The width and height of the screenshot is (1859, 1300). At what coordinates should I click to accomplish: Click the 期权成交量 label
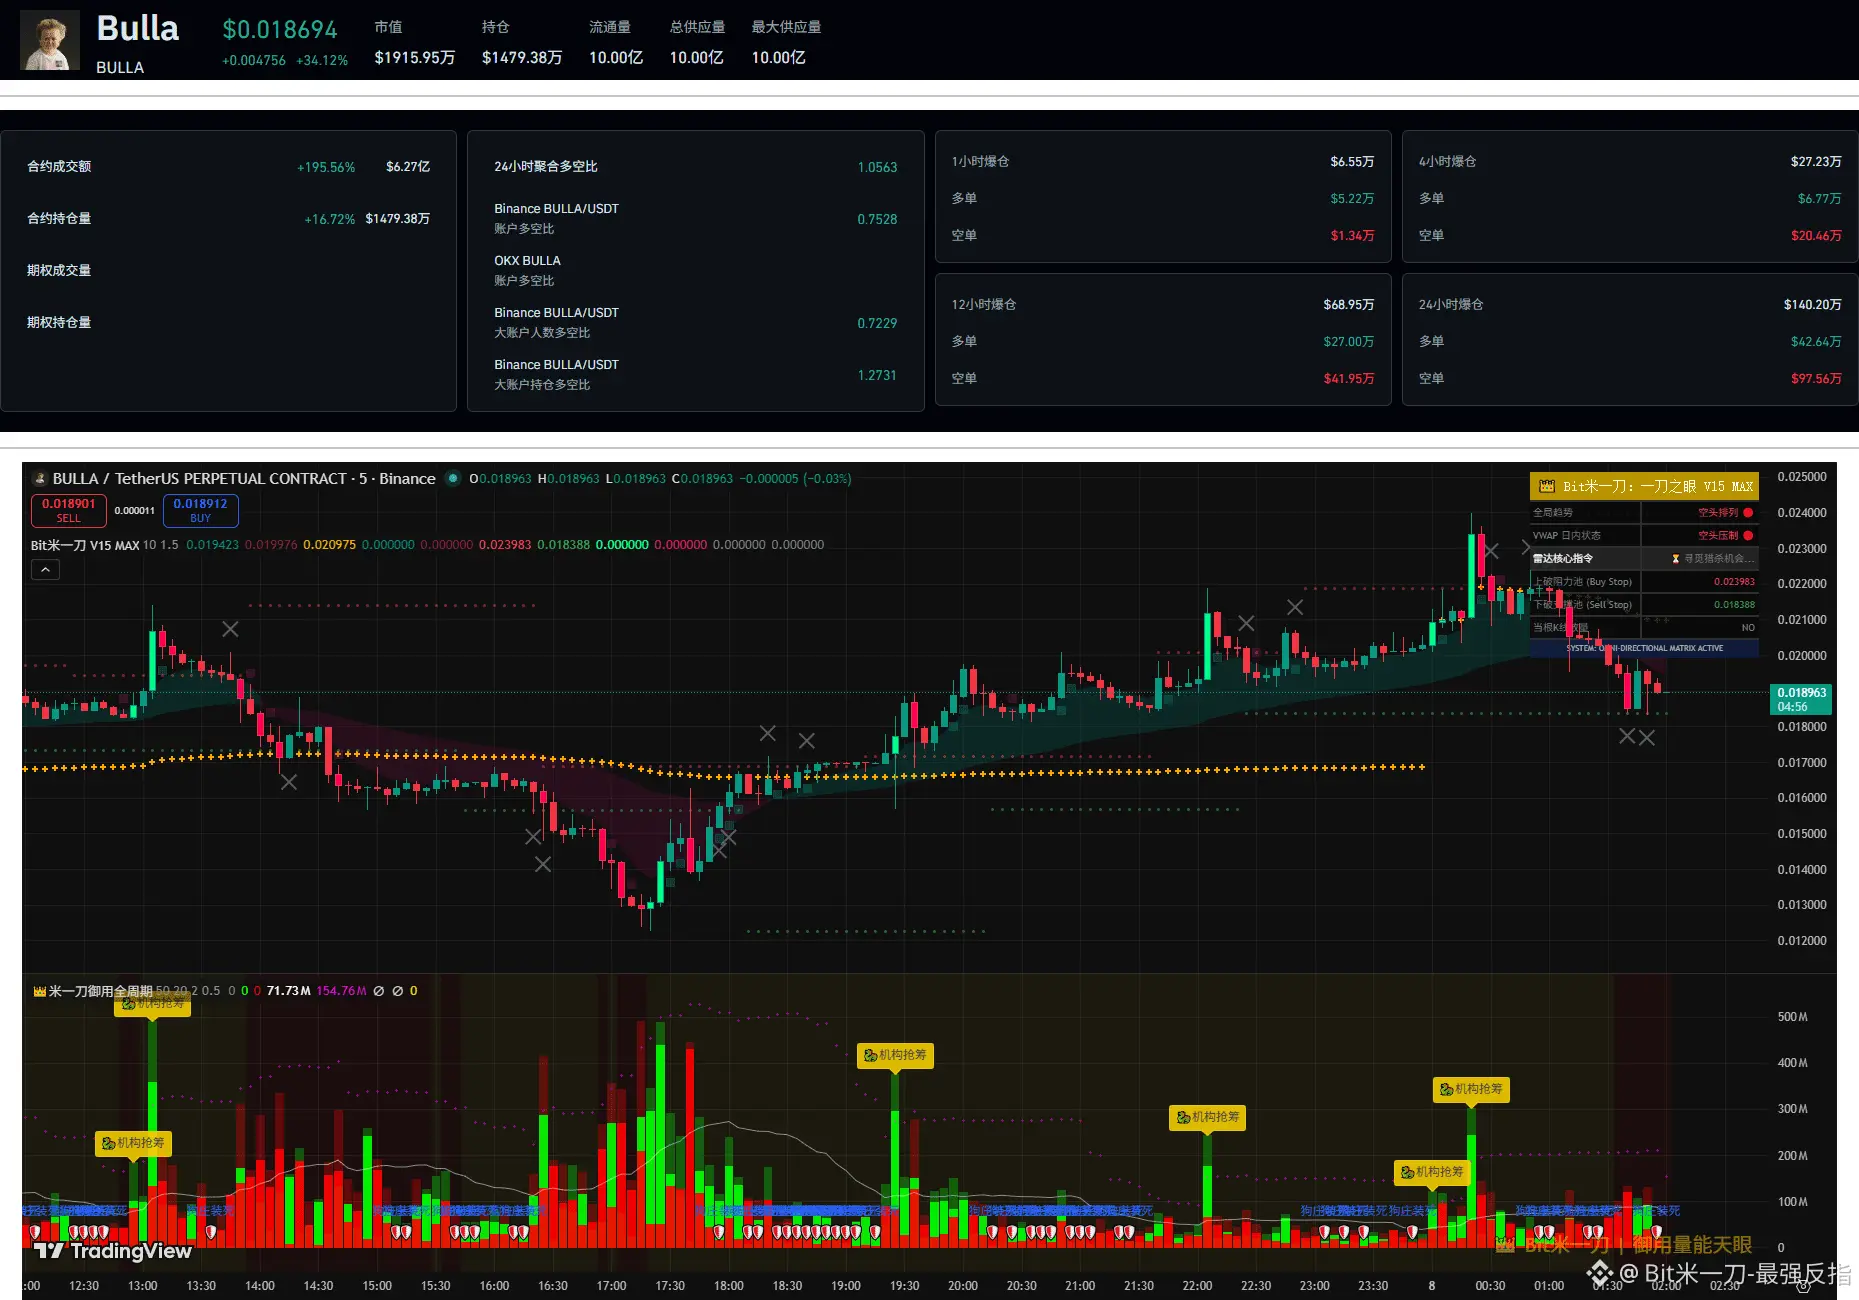pos(59,270)
